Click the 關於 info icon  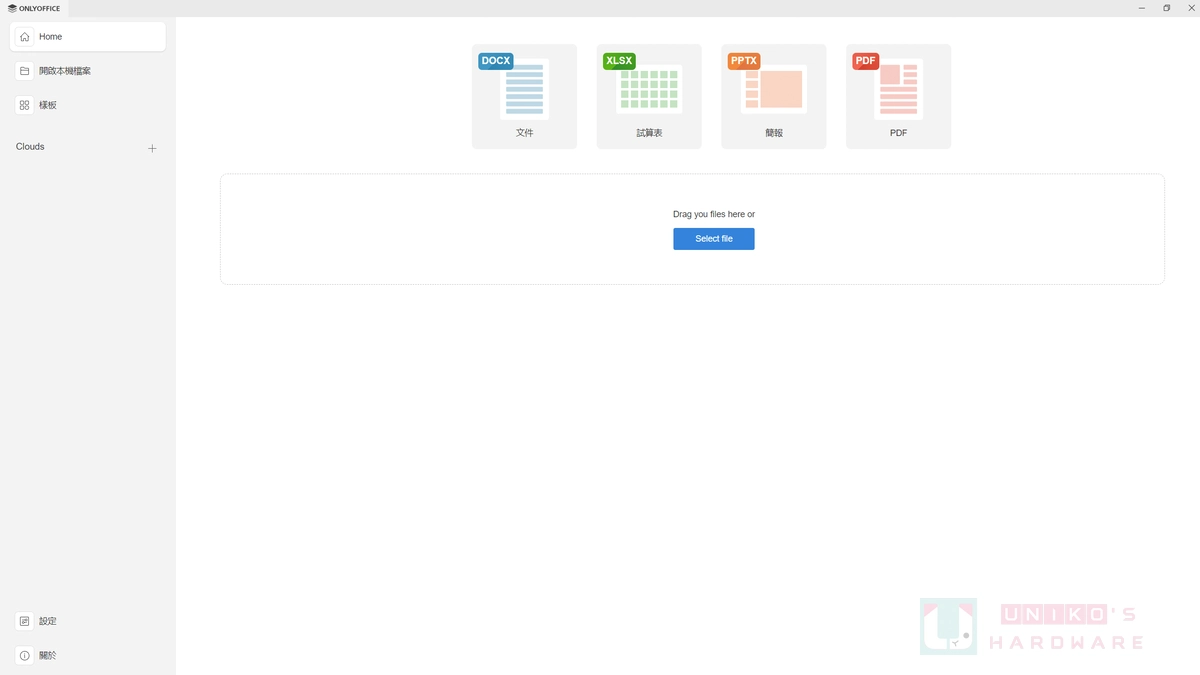click(25, 655)
